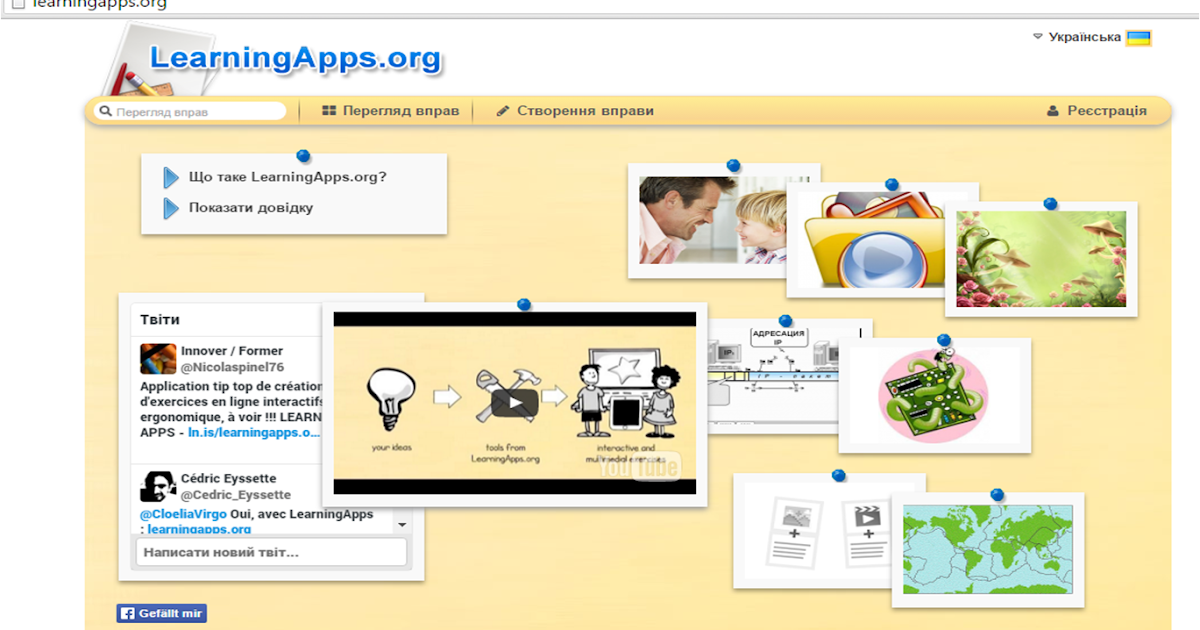Open Показати довідку link
The height and width of the screenshot is (630, 1200).
click(251, 208)
